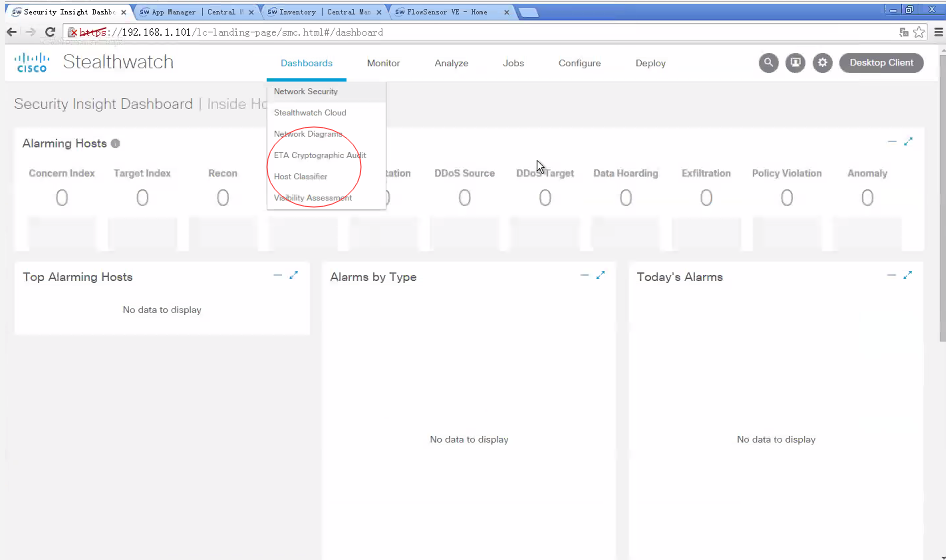The height and width of the screenshot is (560, 946).
Task: Expand the Alarming Hosts panel to fullscreen
Action: coord(908,141)
